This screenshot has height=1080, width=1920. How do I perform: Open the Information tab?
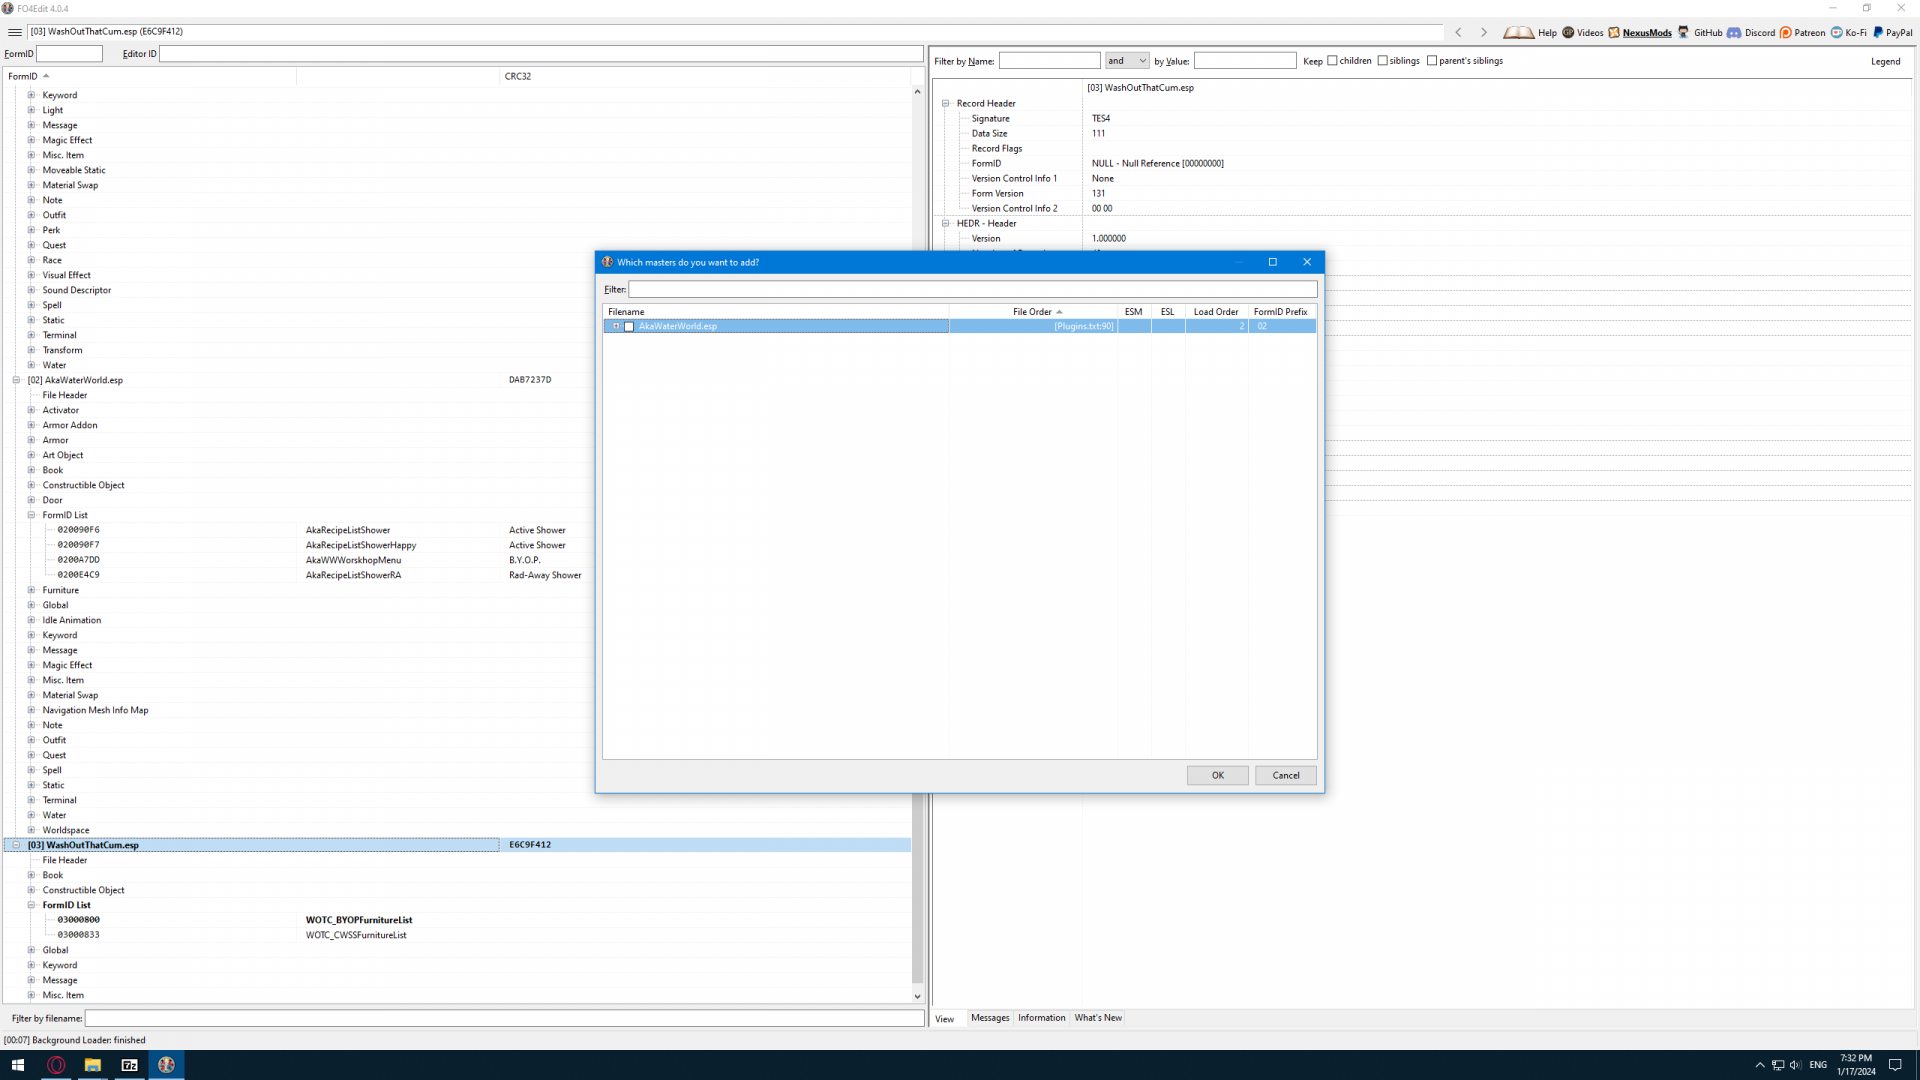pos(1041,1018)
